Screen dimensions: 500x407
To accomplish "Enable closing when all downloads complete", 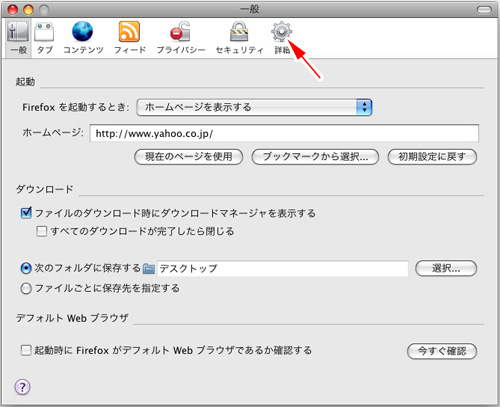I will coord(42,231).
